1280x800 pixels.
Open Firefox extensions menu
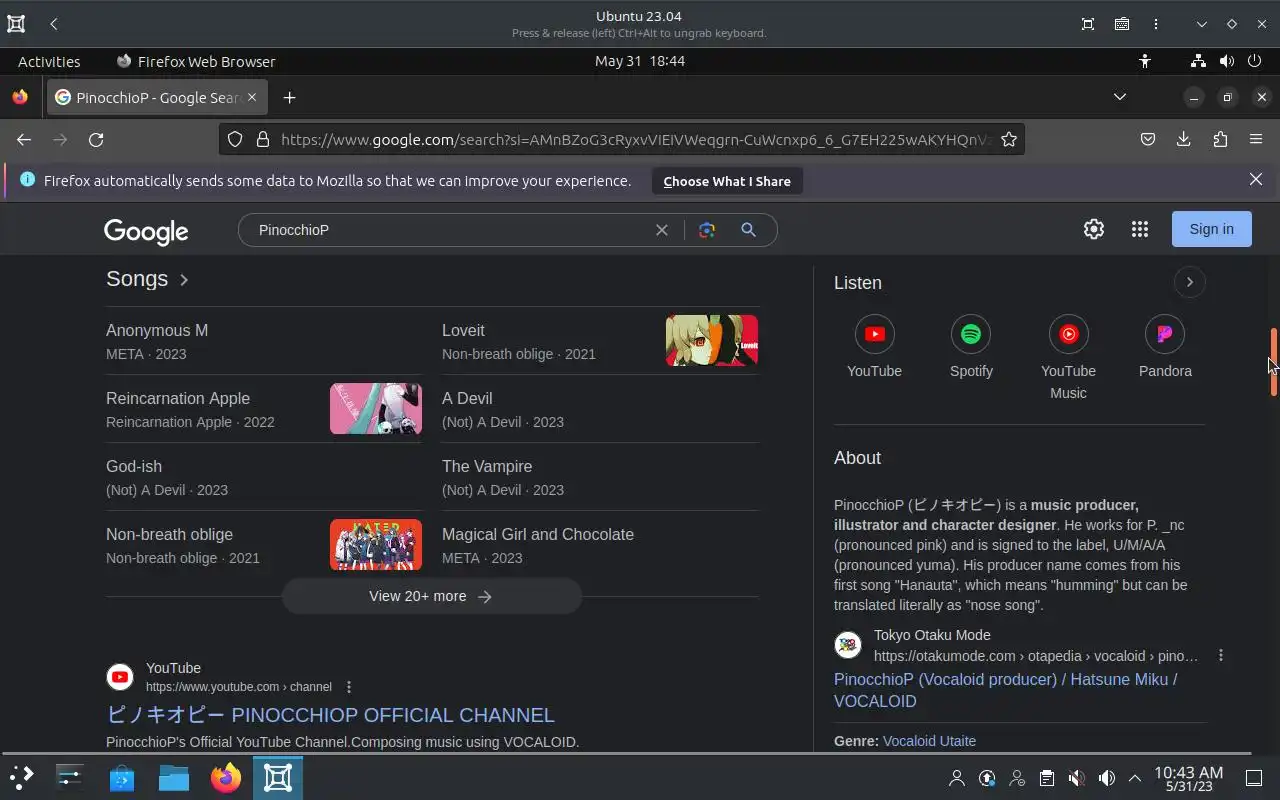coord(1220,140)
